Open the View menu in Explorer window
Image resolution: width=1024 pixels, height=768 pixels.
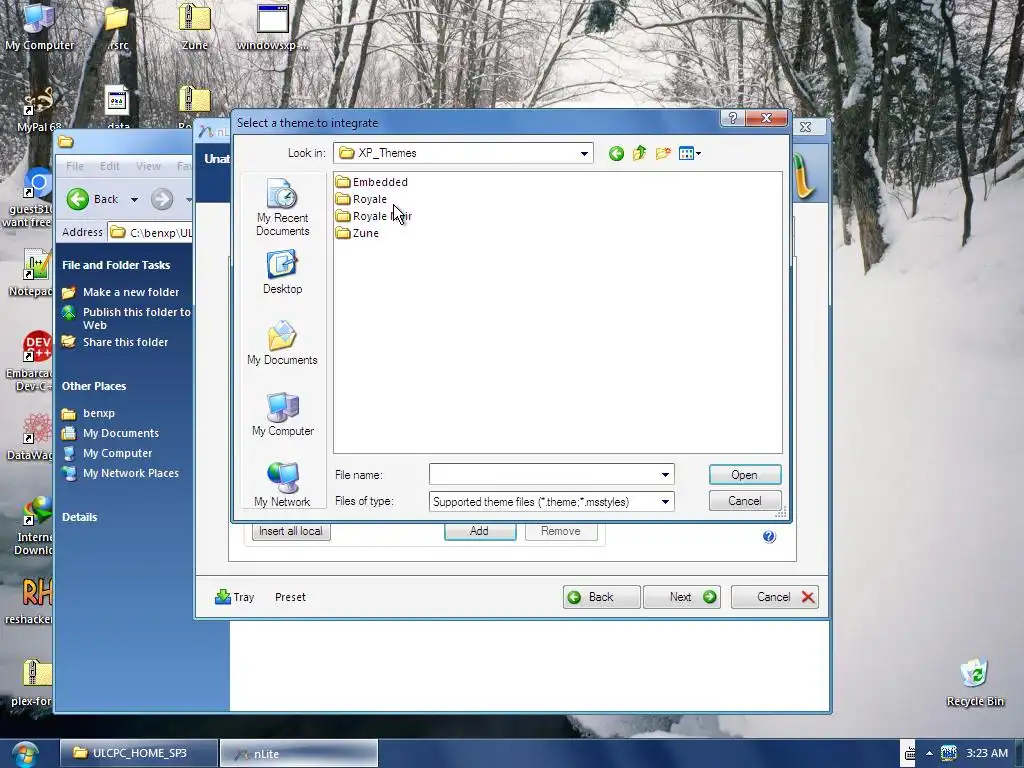[x=148, y=167]
